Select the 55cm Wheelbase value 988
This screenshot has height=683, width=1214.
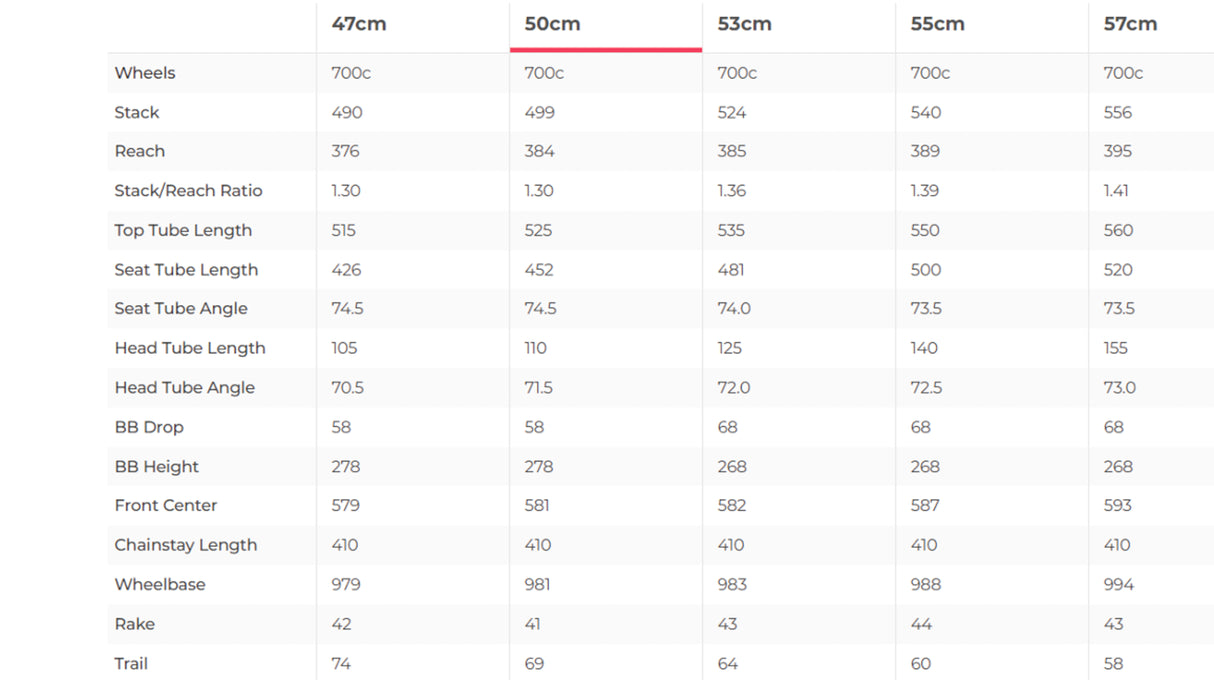tap(926, 585)
